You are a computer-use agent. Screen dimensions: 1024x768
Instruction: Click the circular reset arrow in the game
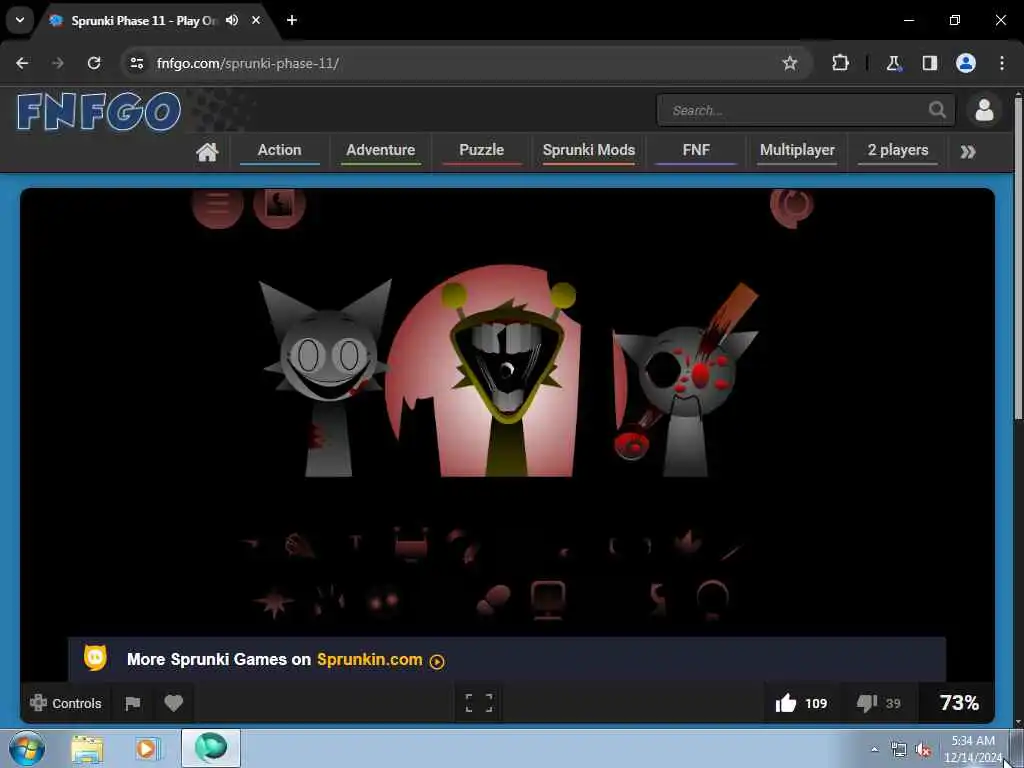tap(792, 207)
